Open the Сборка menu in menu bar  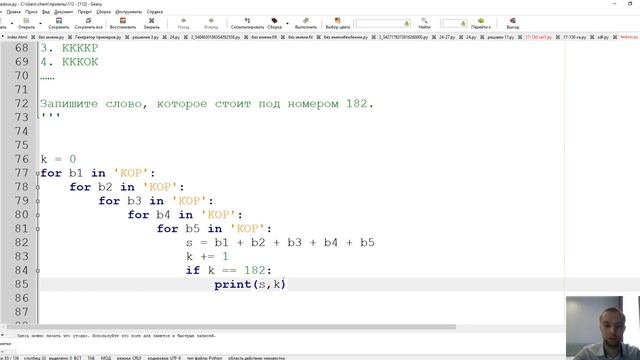[103, 12]
